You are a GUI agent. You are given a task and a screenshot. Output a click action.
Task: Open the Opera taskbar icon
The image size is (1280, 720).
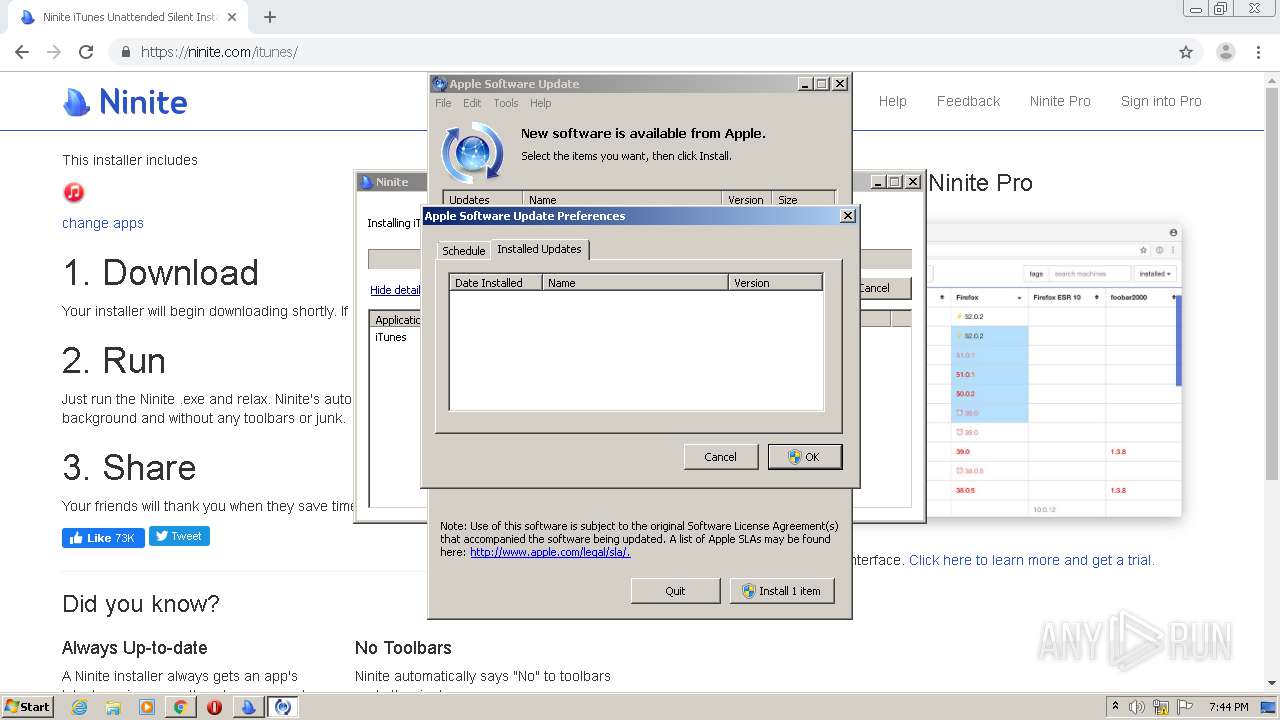214,707
